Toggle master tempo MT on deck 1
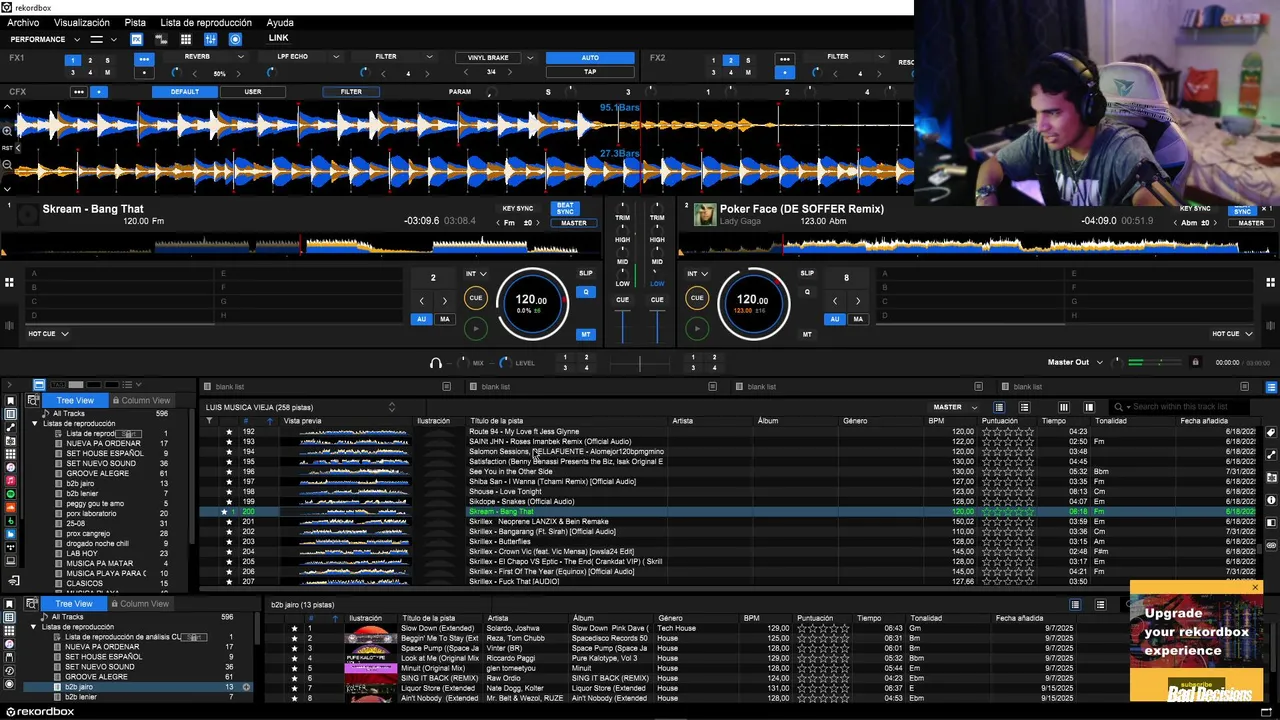The height and width of the screenshot is (720, 1280). pos(585,334)
